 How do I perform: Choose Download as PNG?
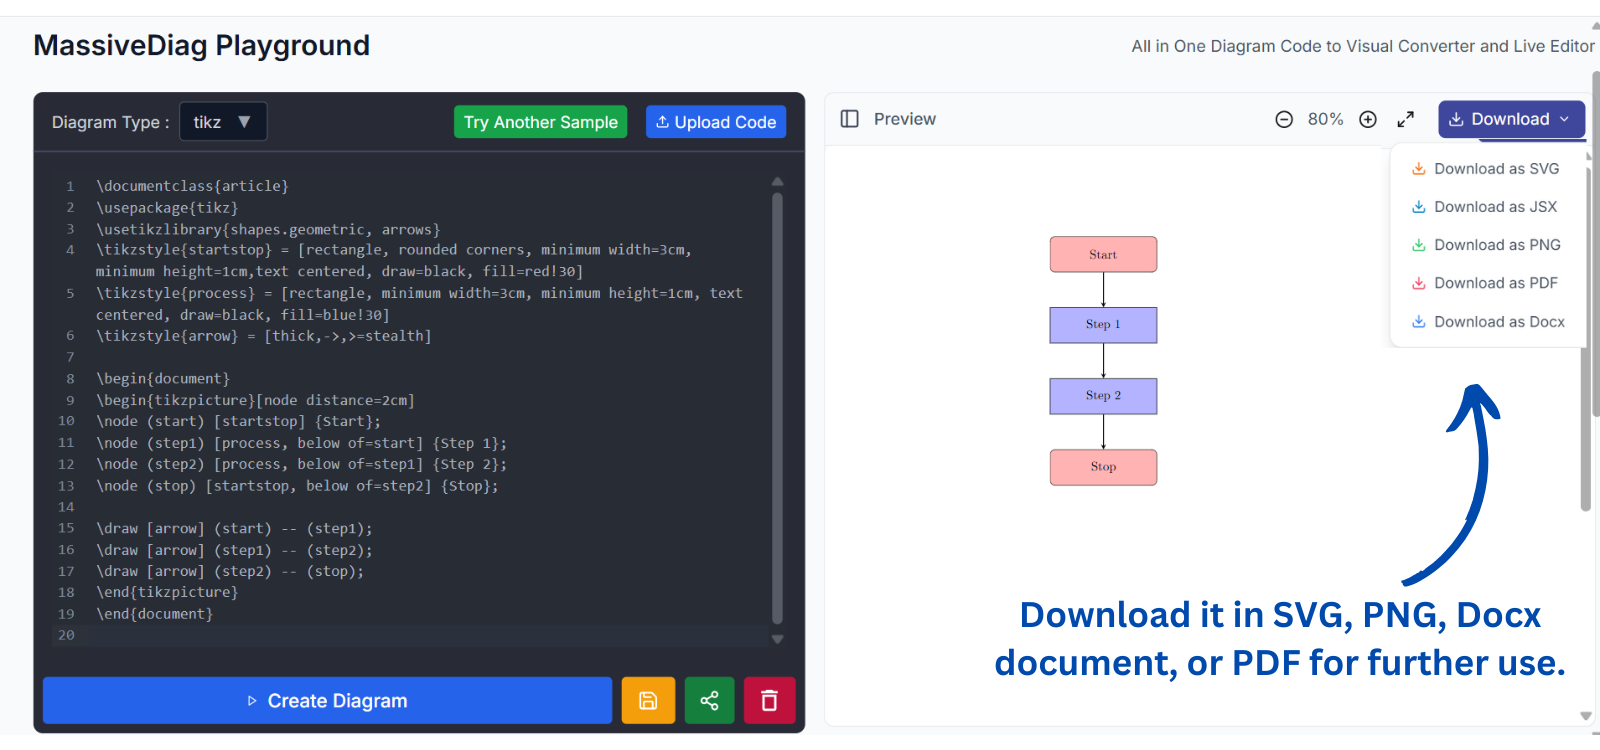(1486, 245)
